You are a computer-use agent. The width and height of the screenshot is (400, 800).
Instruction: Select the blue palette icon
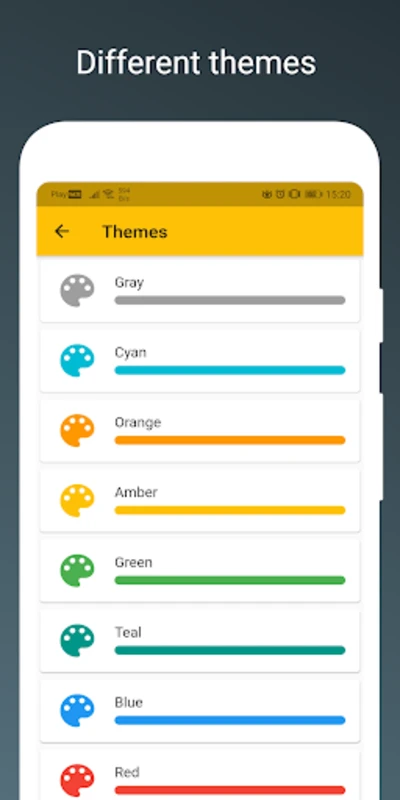(x=77, y=710)
